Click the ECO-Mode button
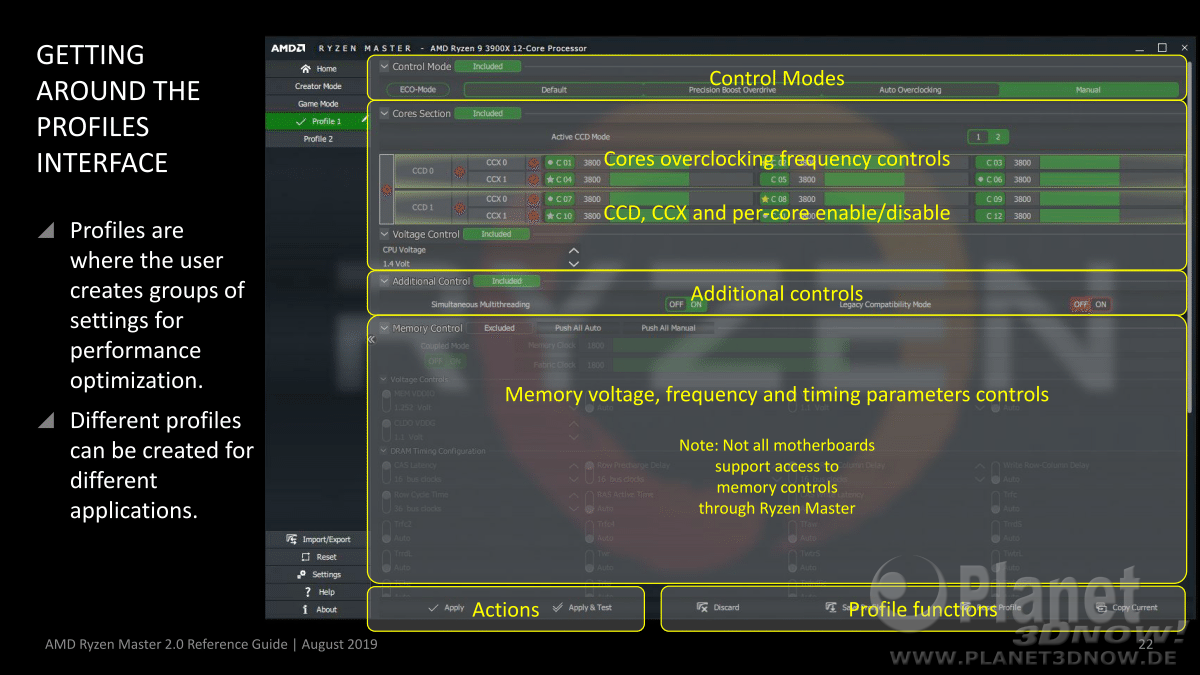The height and width of the screenshot is (675, 1200). [418, 90]
